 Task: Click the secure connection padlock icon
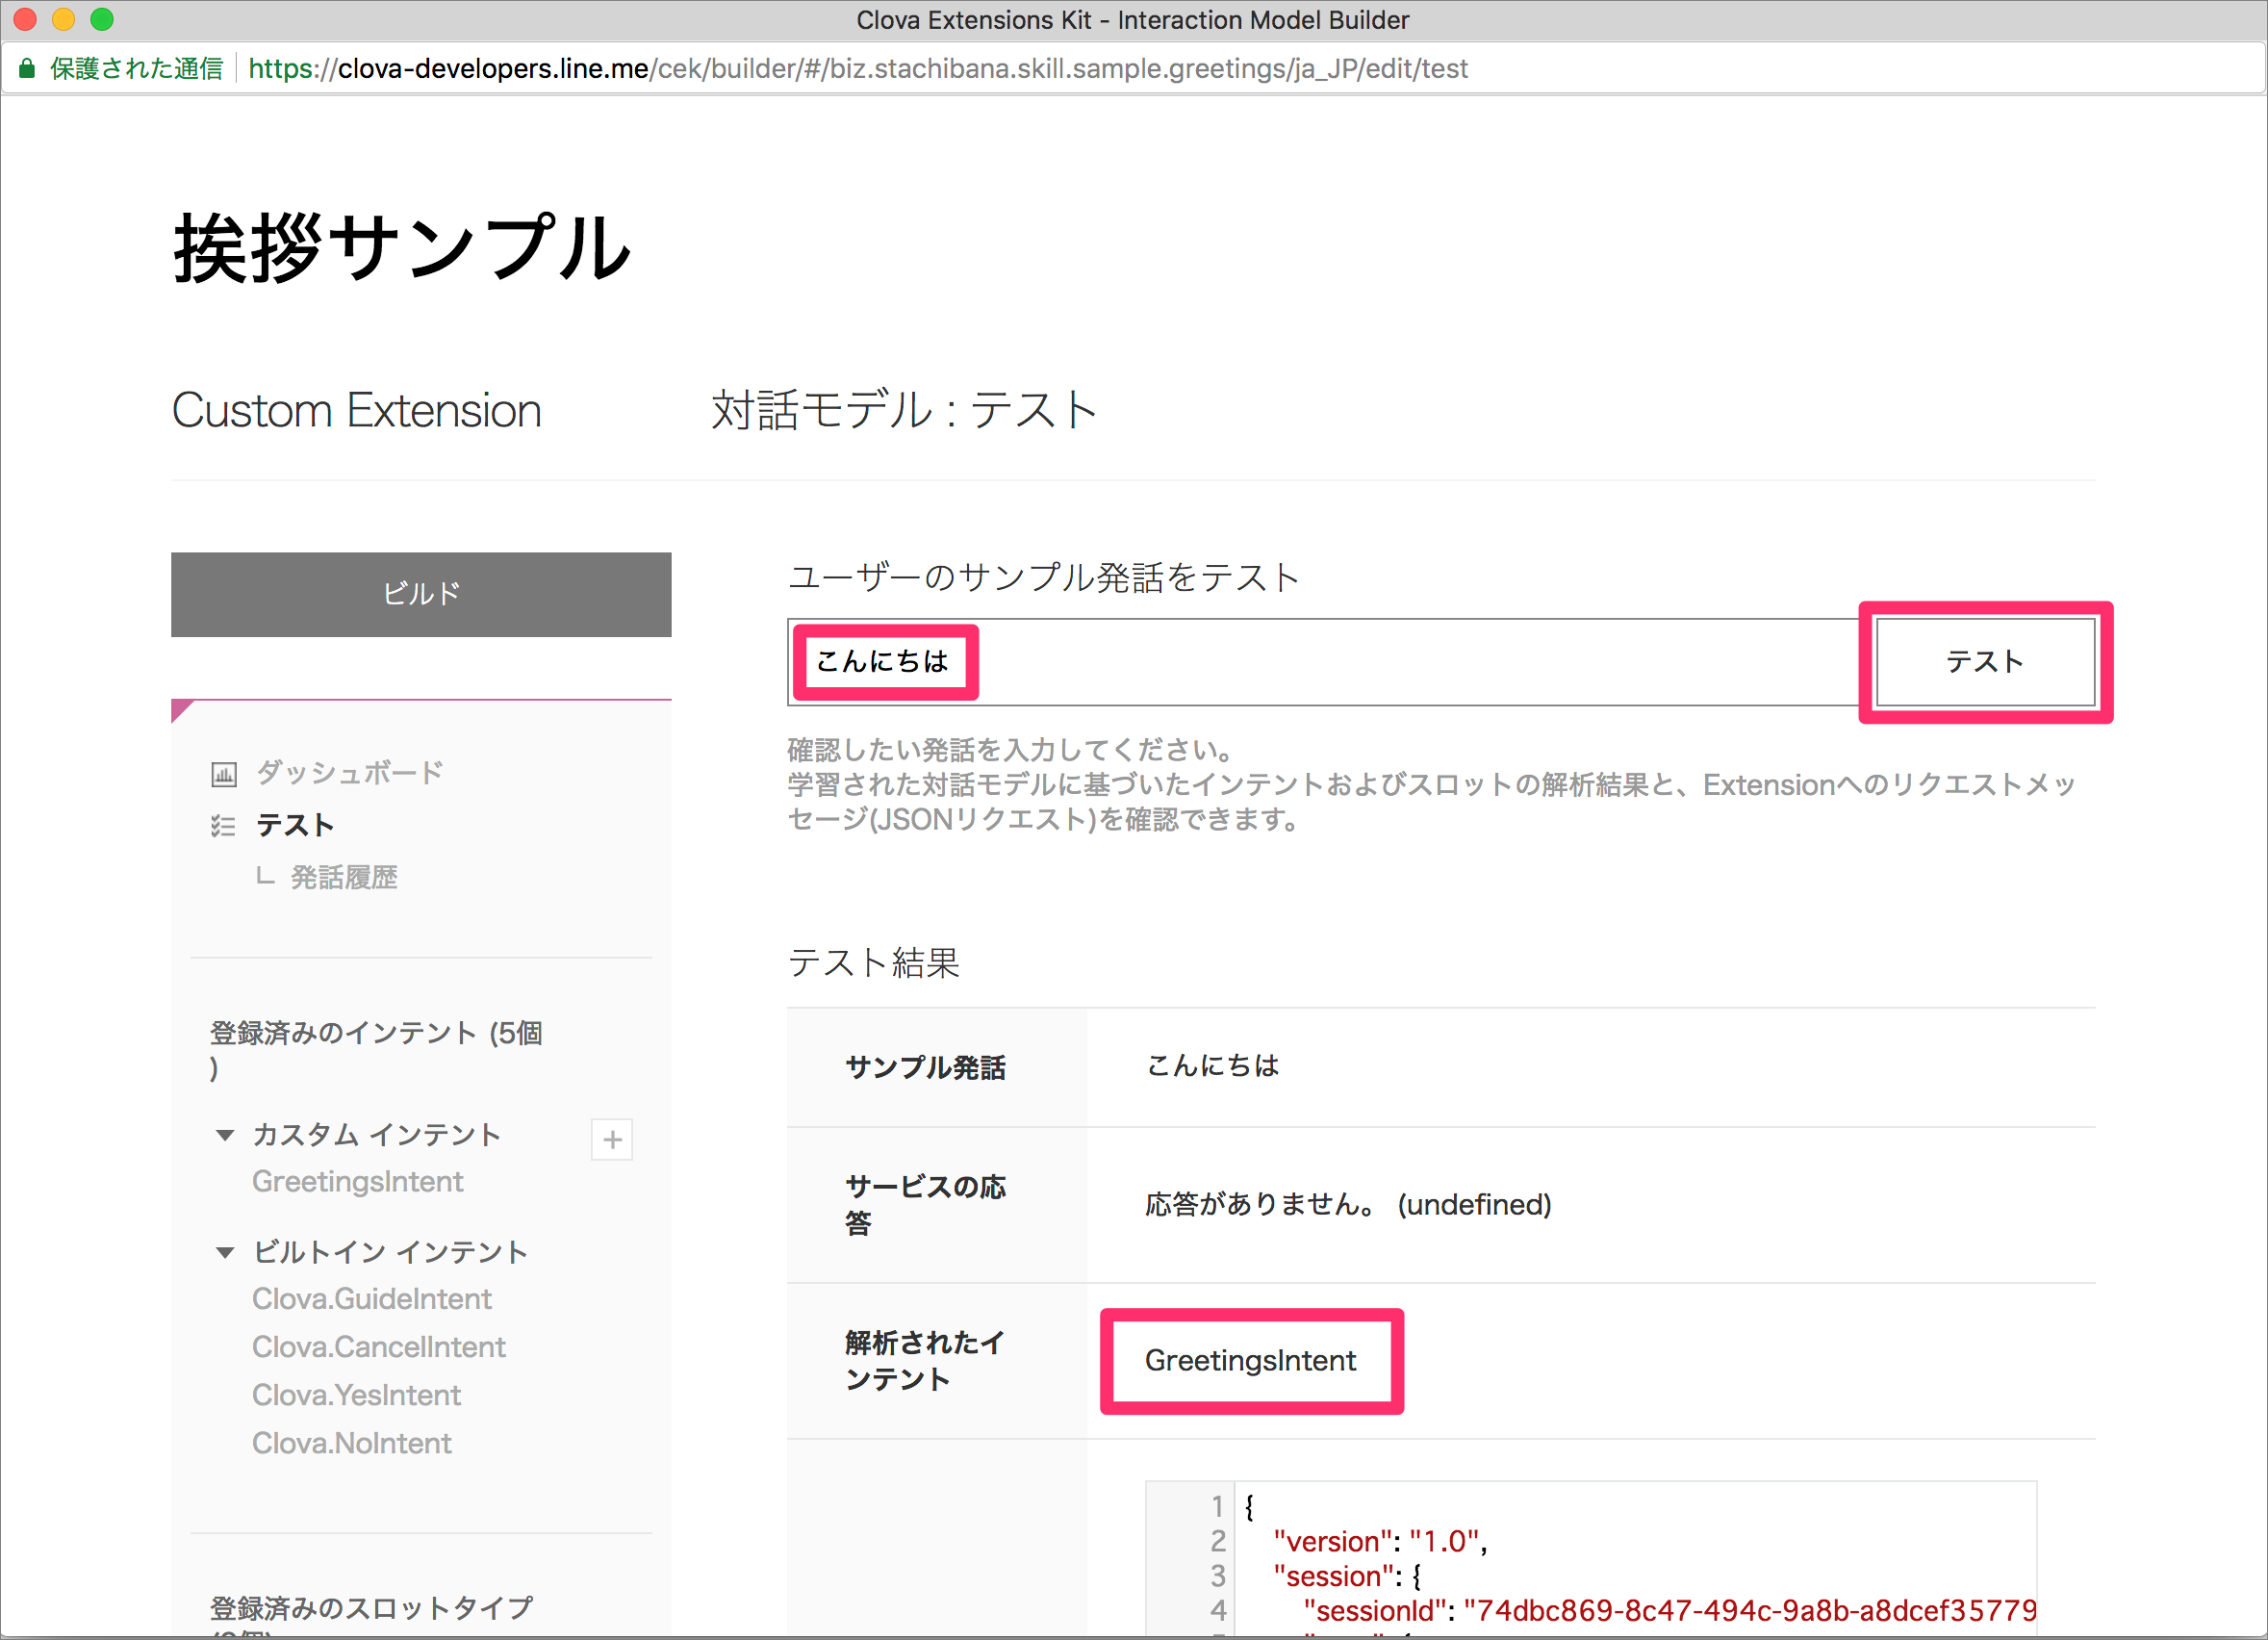click(x=27, y=68)
